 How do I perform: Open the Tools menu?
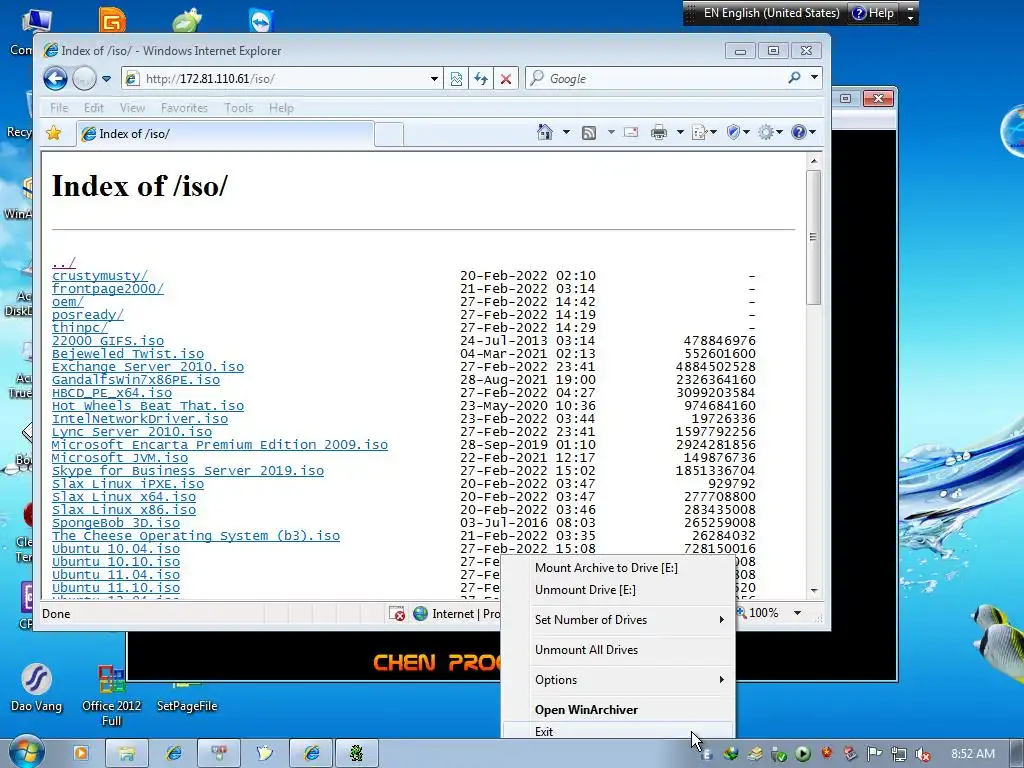tap(238, 108)
